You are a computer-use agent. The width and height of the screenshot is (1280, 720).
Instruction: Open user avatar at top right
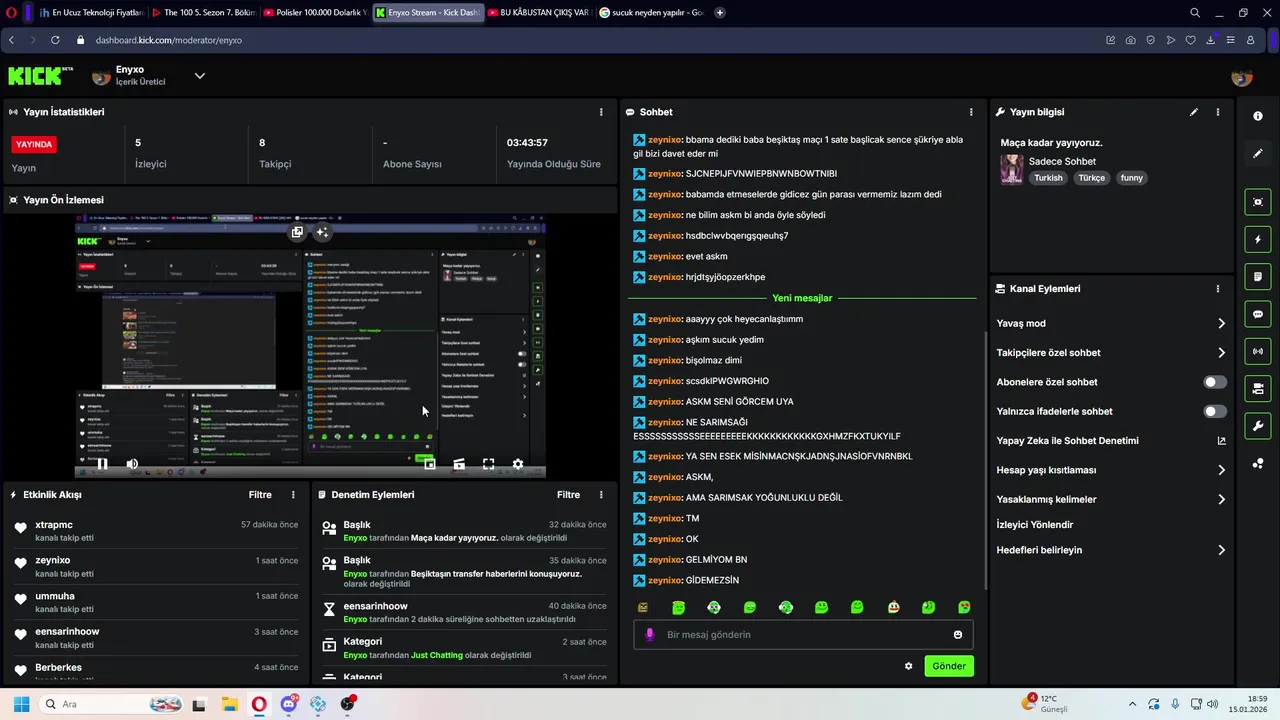[1242, 76]
